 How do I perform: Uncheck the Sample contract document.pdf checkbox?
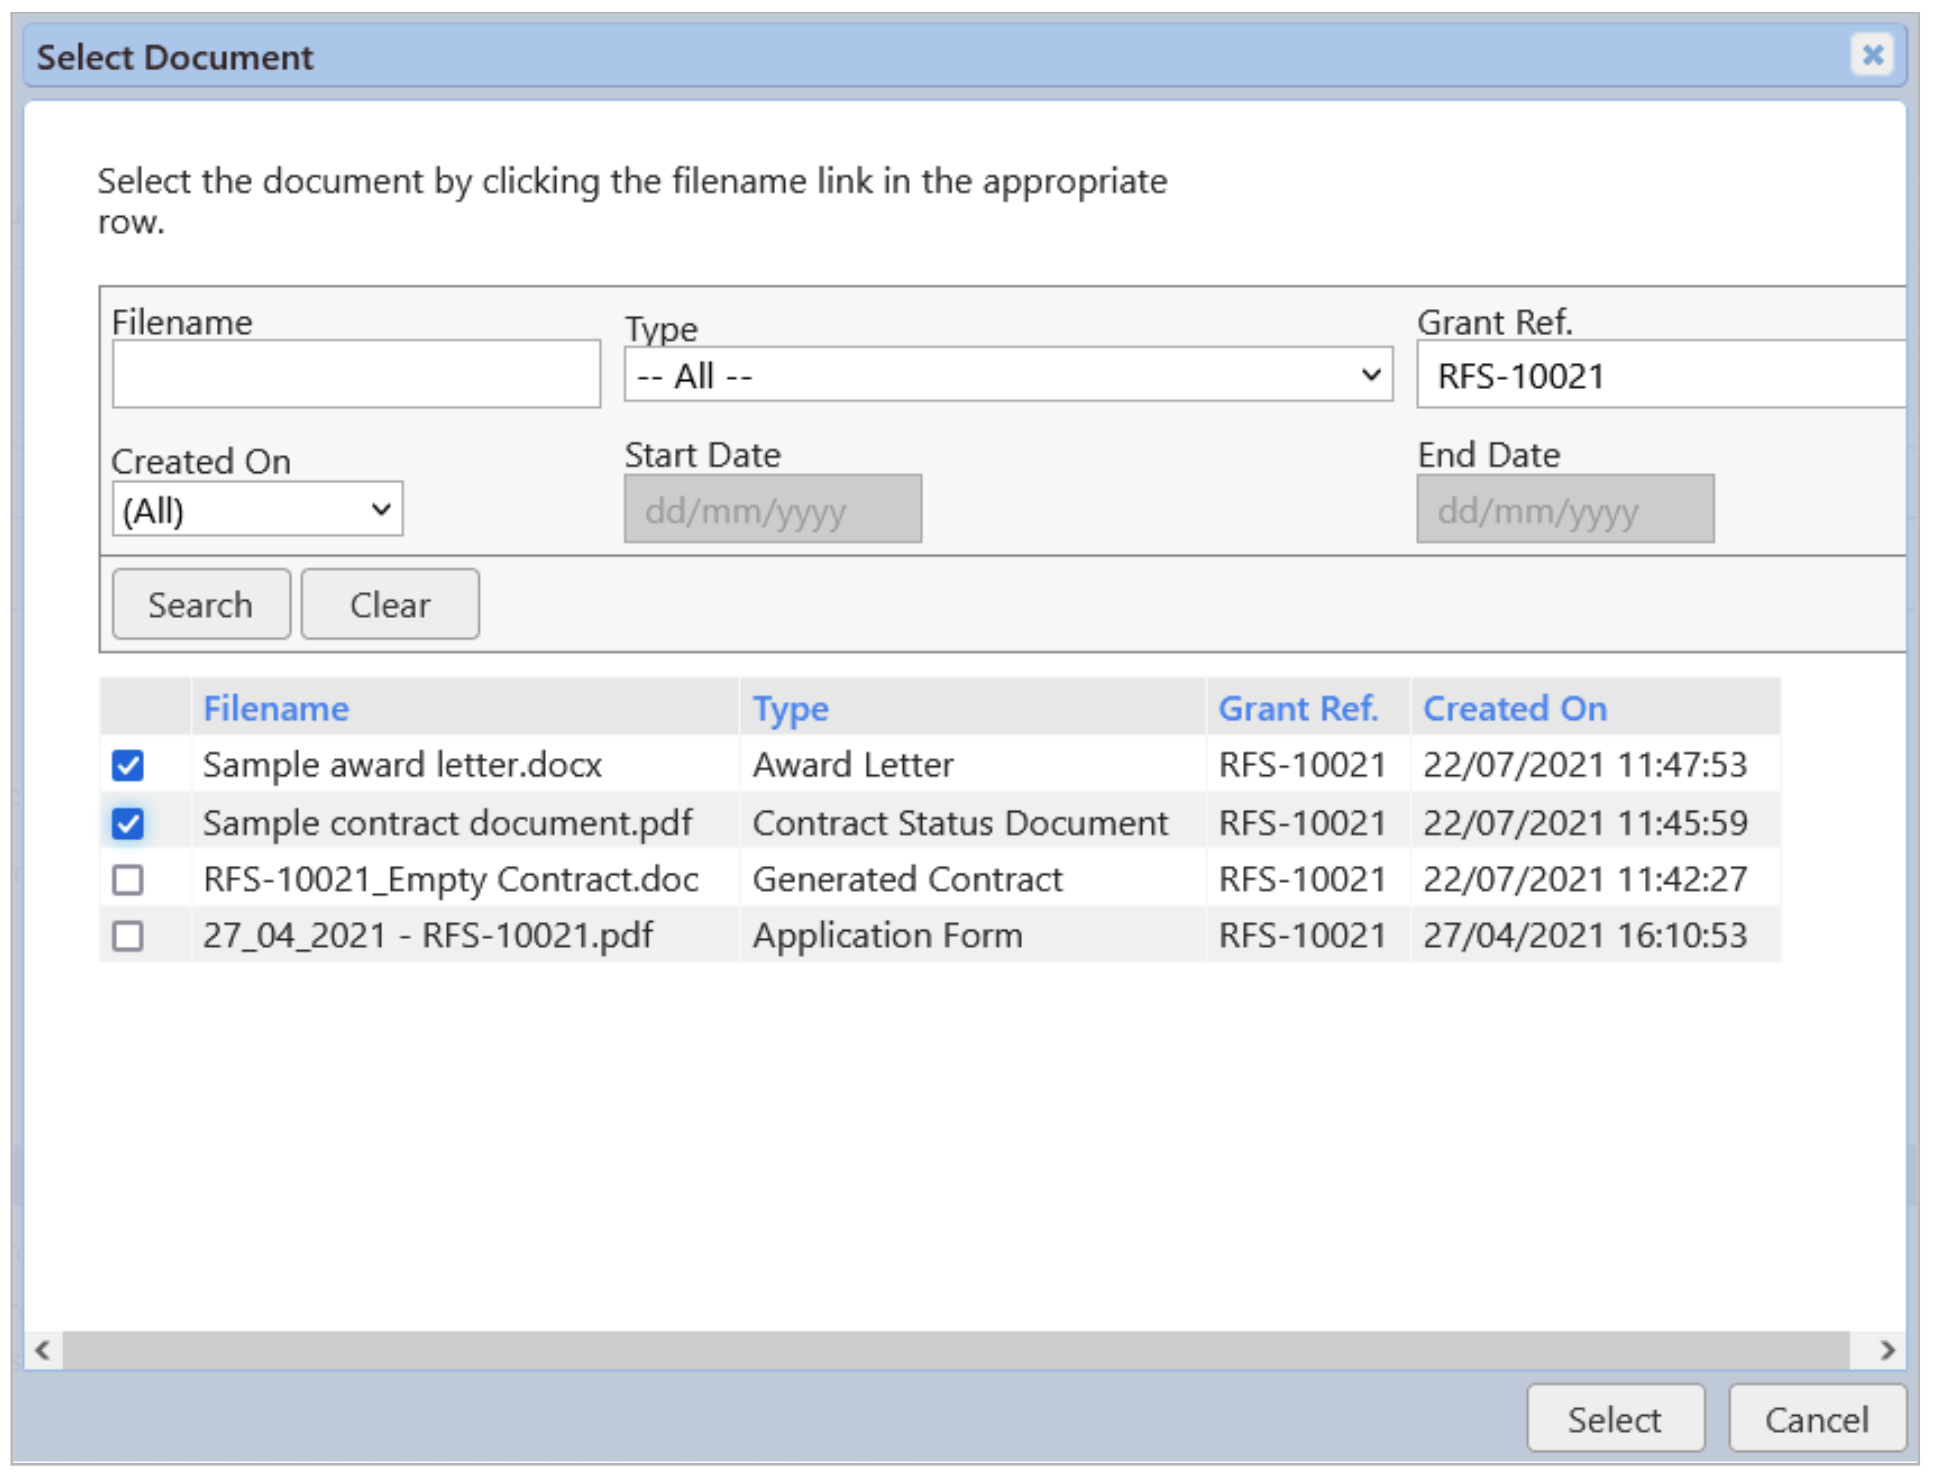point(128,824)
